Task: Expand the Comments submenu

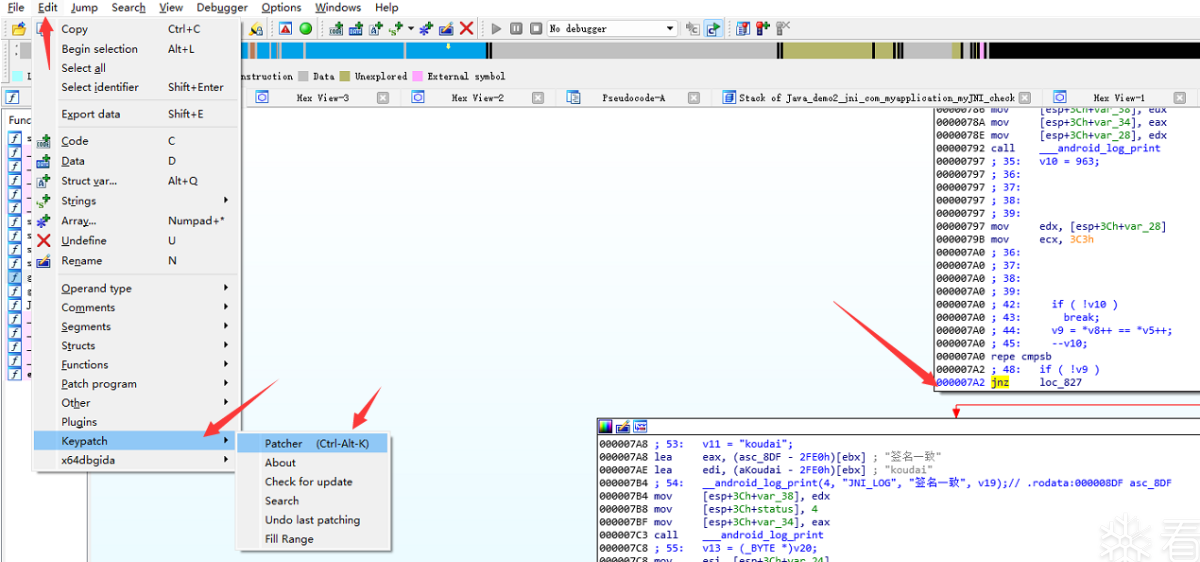Action: pos(136,308)
